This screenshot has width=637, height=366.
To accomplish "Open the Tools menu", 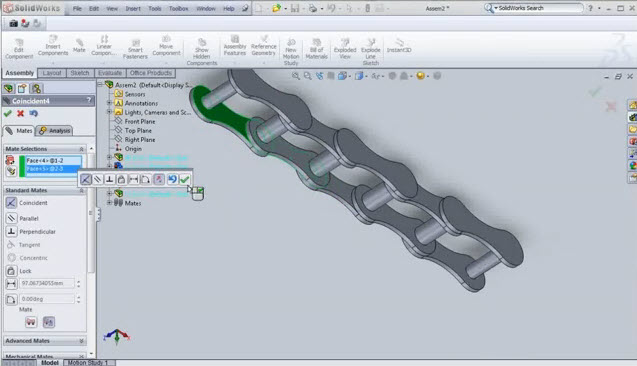I will (154, 9).
